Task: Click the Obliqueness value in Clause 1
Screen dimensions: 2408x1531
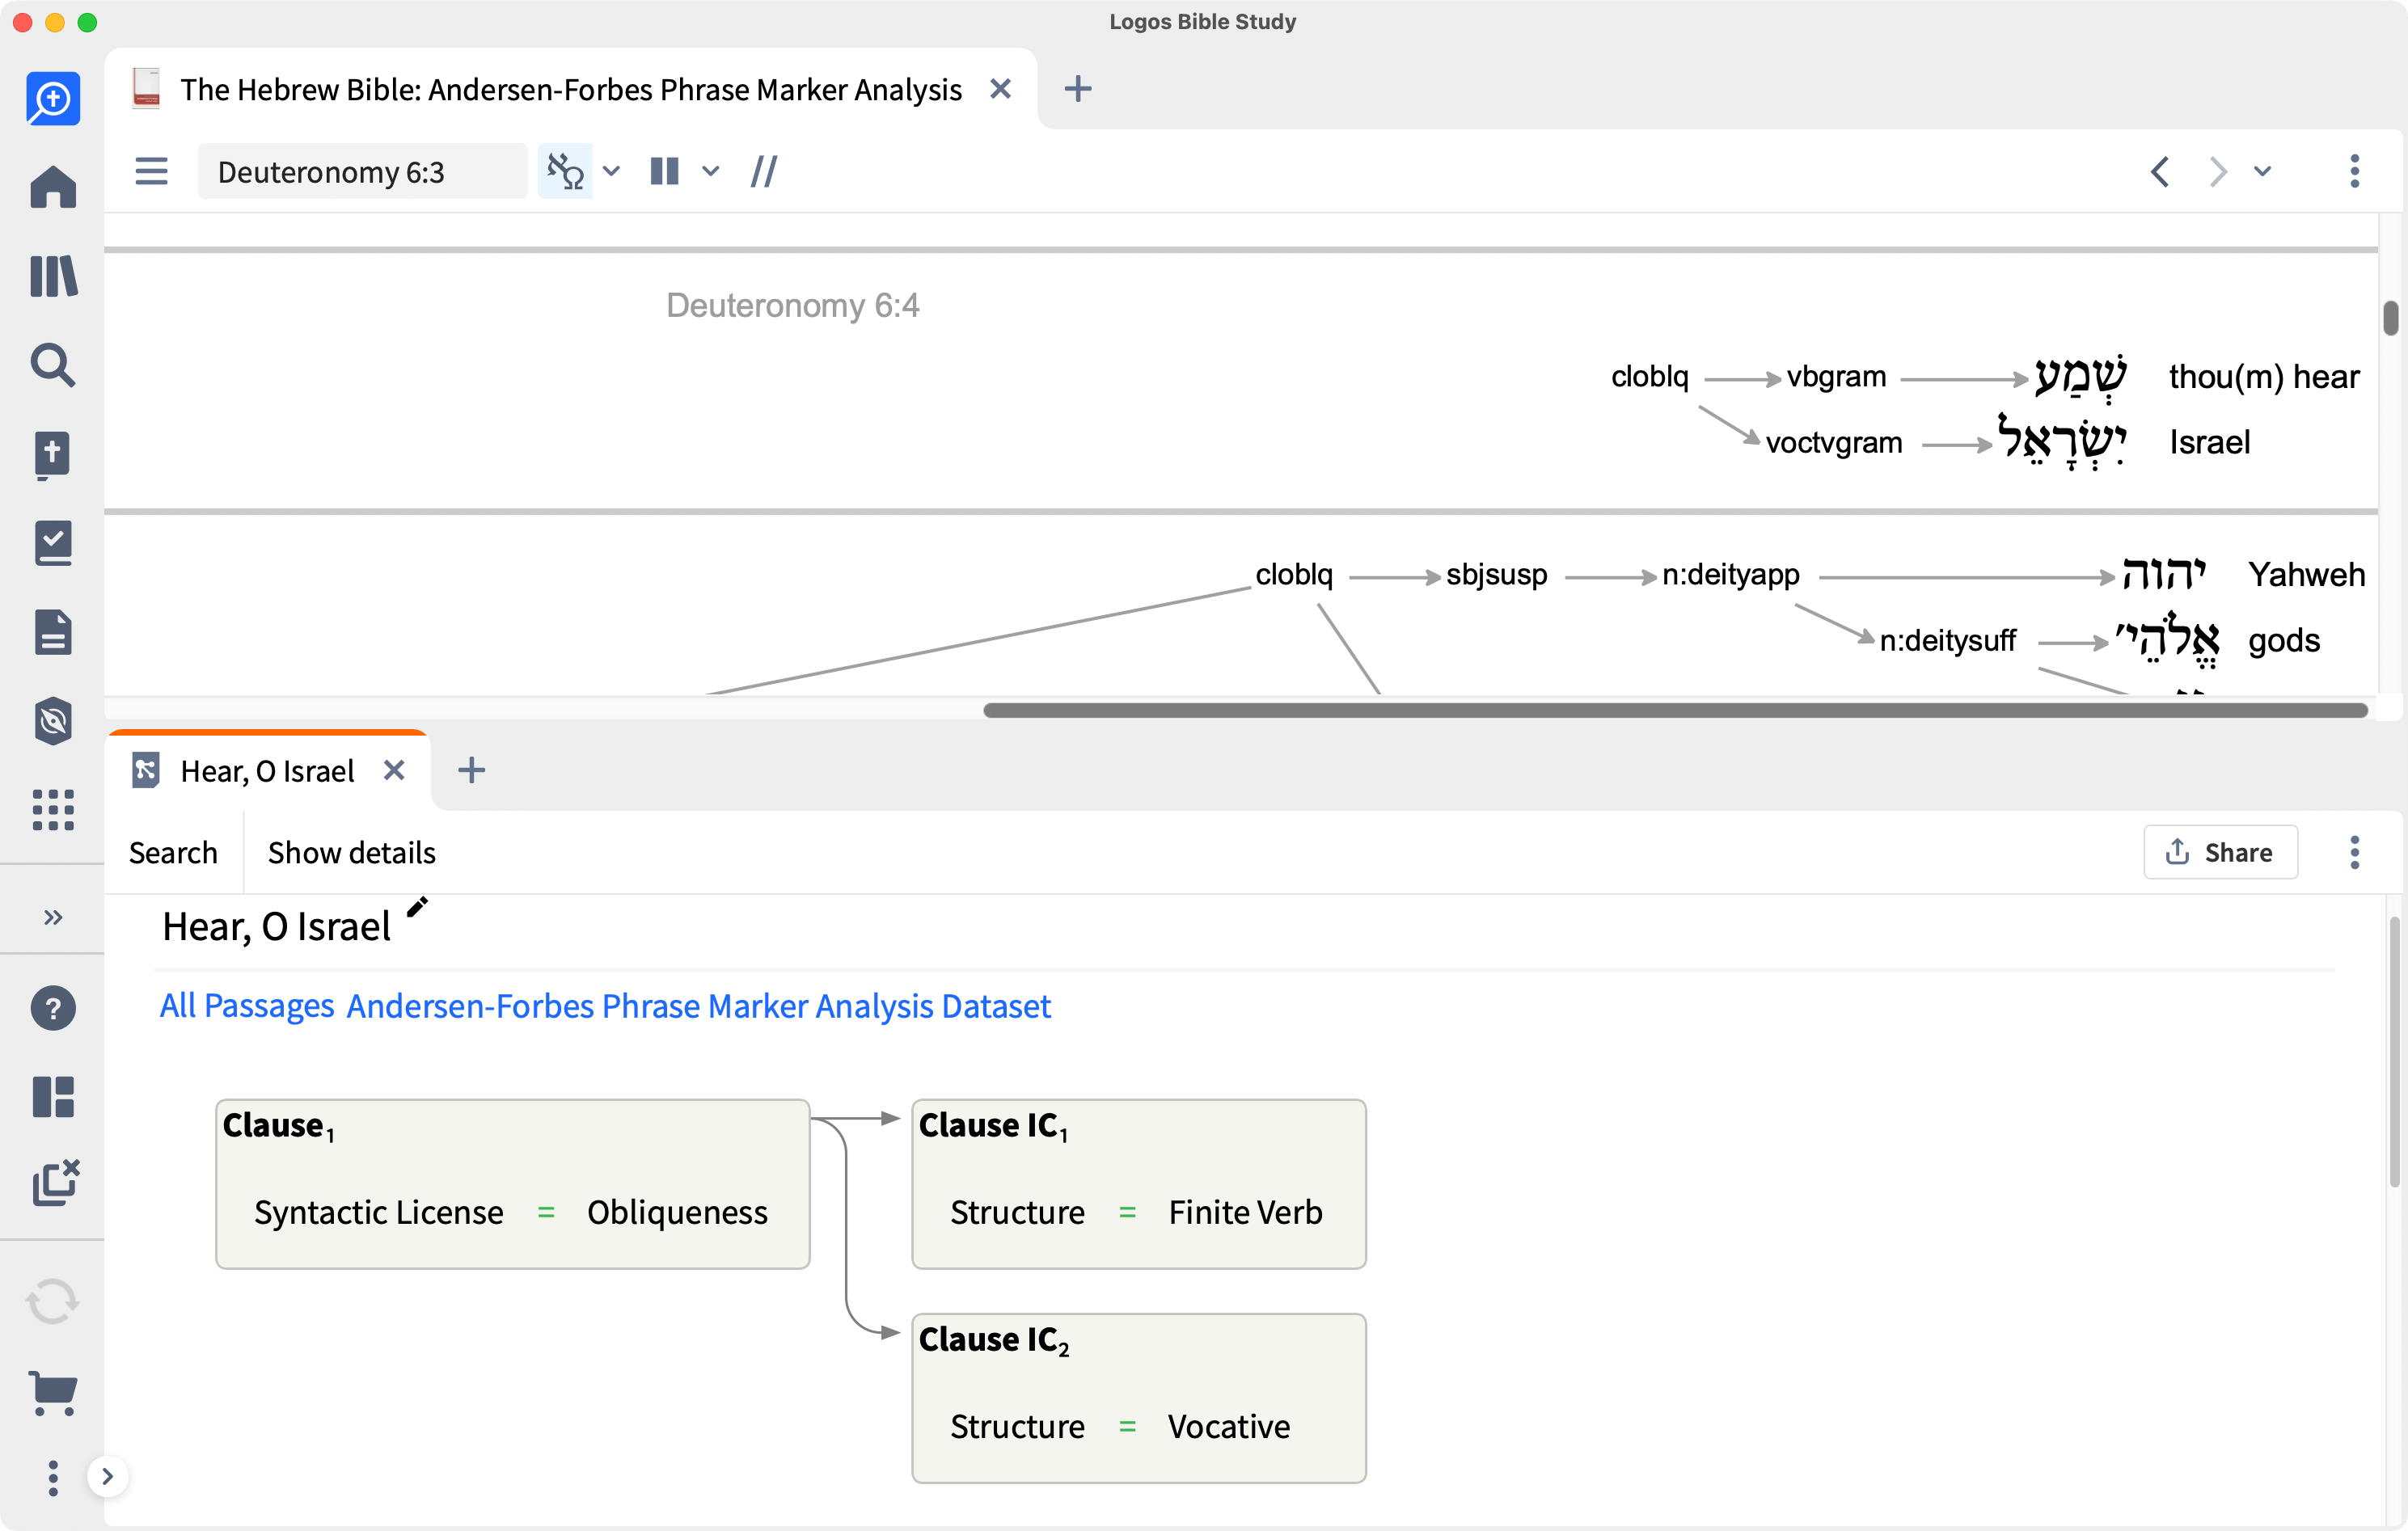Action: point(678,1212)
